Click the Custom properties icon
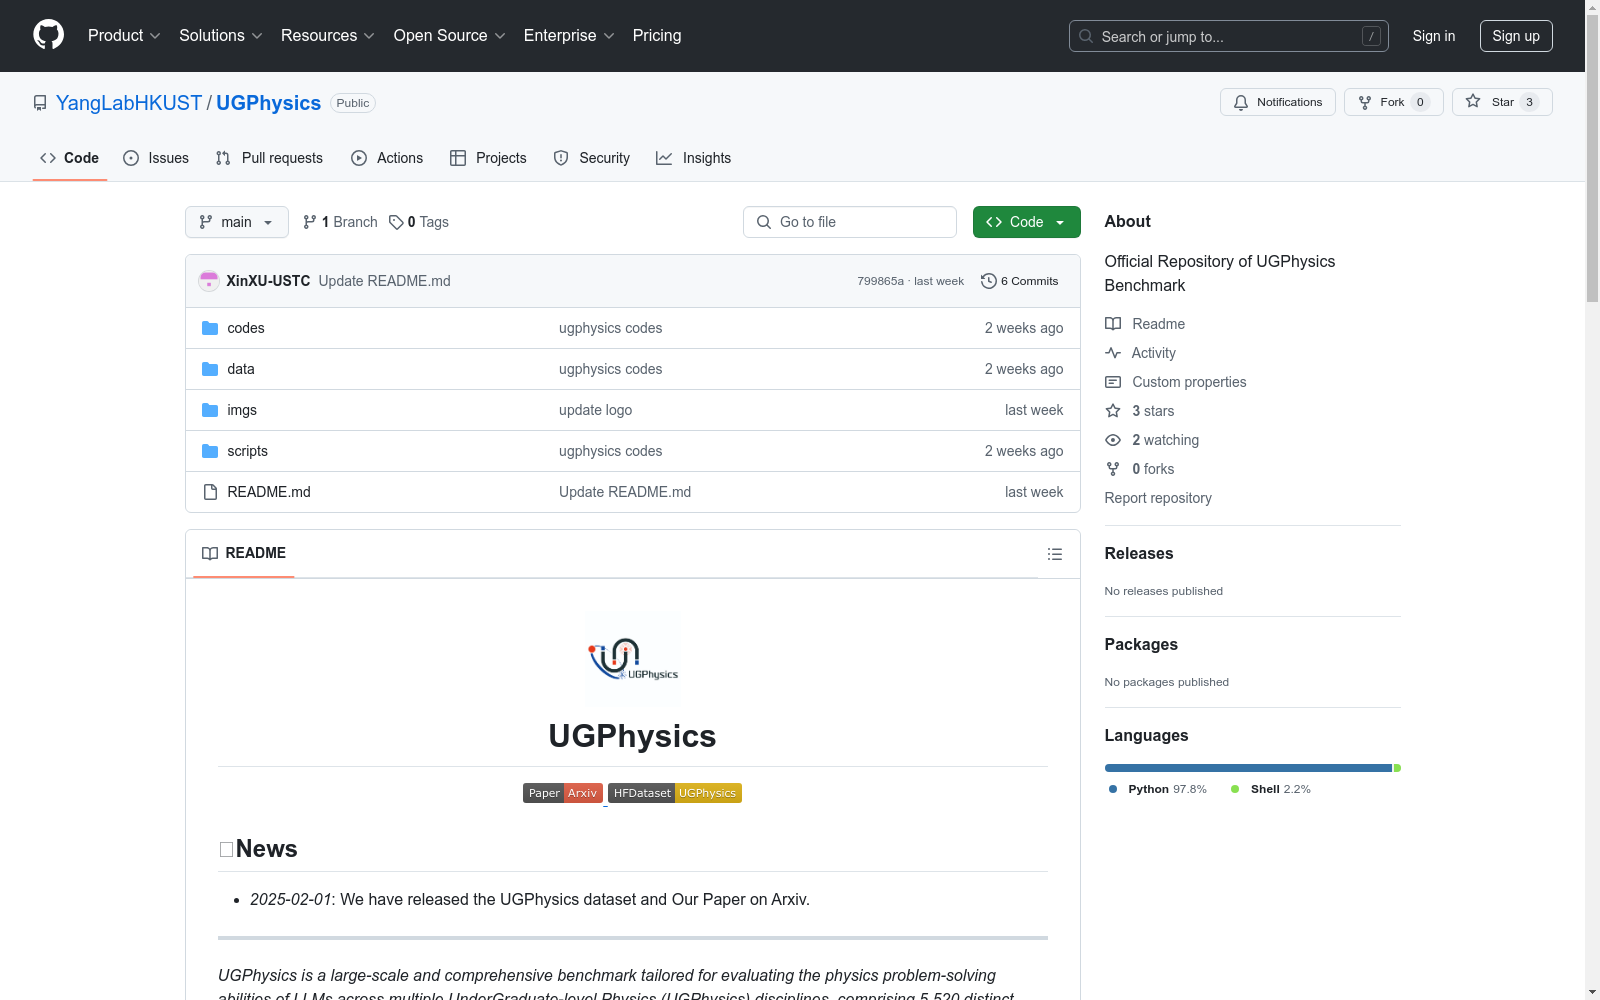The height and width of the screenshot is (1000, 1600). [1113, 382]
